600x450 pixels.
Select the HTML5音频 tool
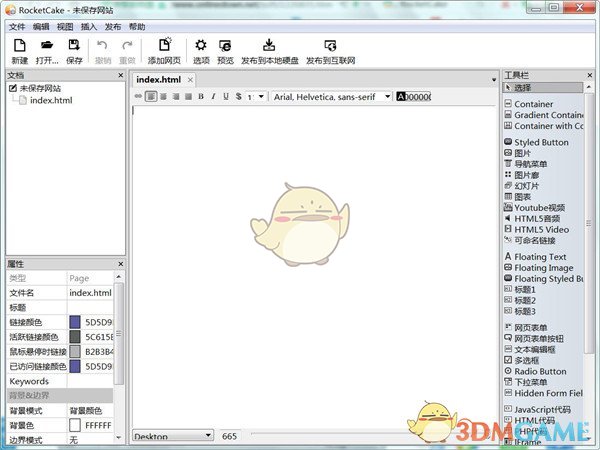pyautogui.click(x=532, y=218)
